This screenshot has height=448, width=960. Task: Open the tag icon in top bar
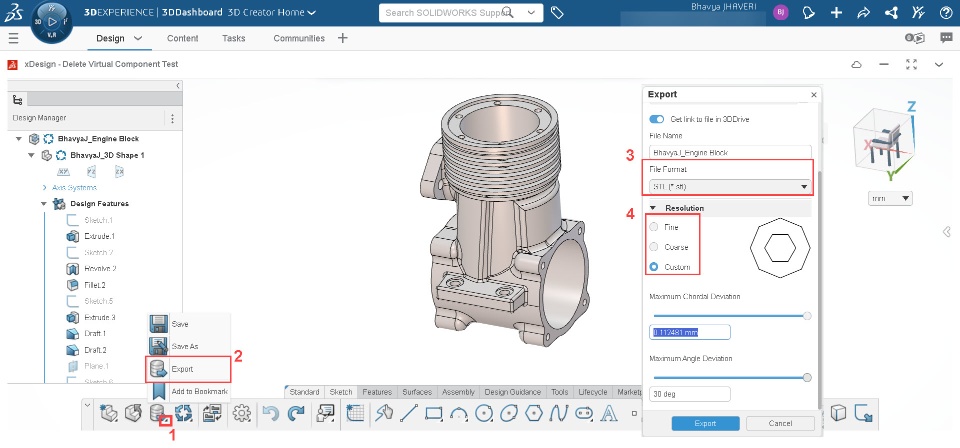[x=557, y=12]
